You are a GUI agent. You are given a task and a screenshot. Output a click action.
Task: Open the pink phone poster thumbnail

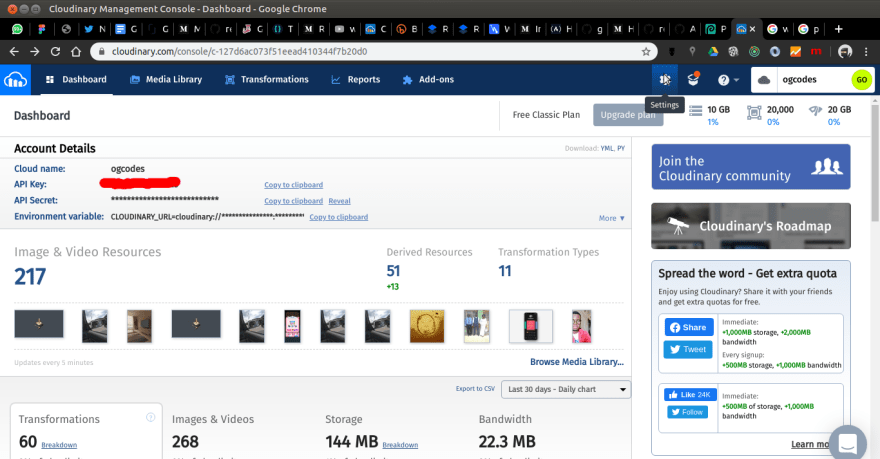click(x=292, y=326)
